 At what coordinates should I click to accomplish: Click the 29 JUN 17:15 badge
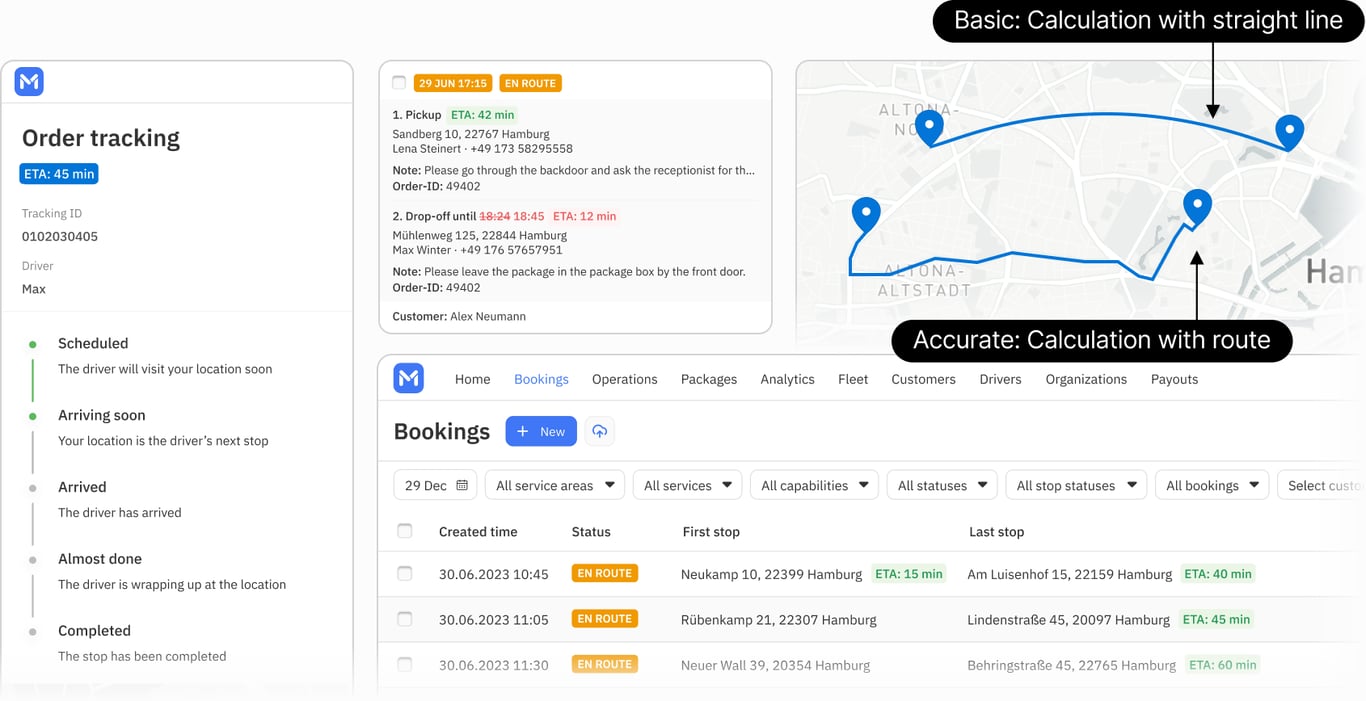tap(453, 83)
